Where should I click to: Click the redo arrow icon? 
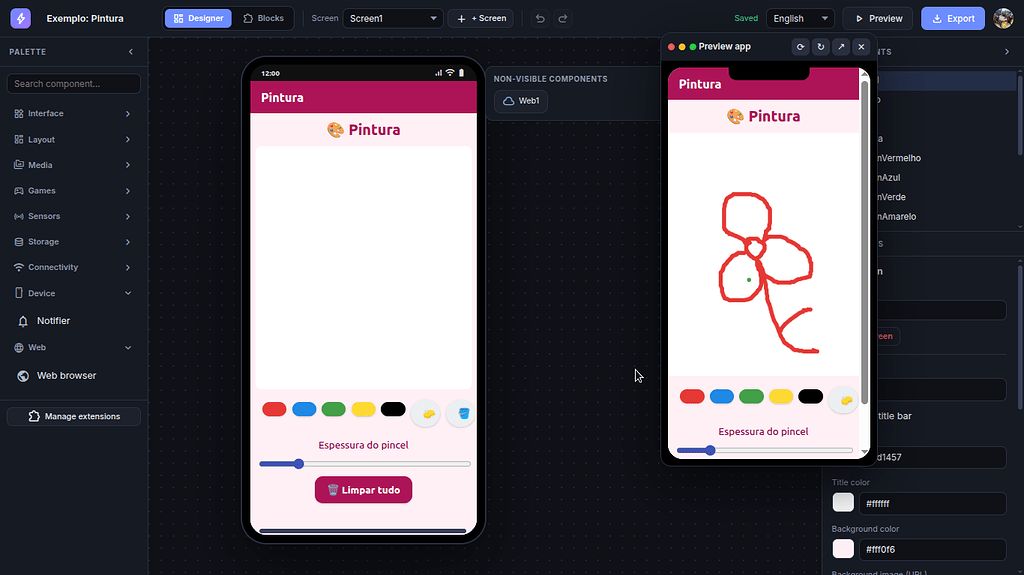pos(562,18)
